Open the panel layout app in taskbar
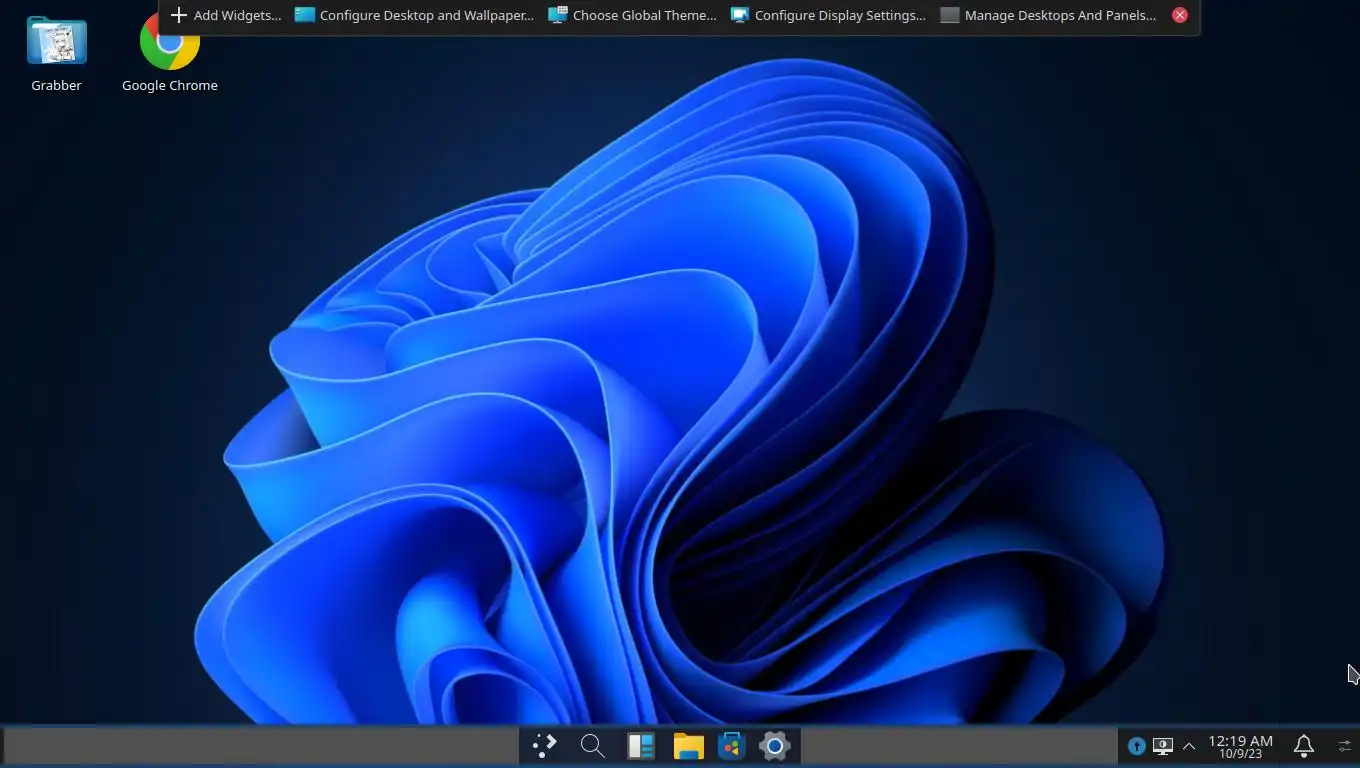This screenshot has height=768, width=1360. 640,746
